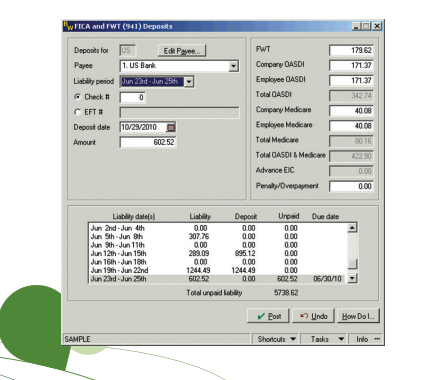Click the 307.76 liability value
430x380 pixels.
point(199,236)
